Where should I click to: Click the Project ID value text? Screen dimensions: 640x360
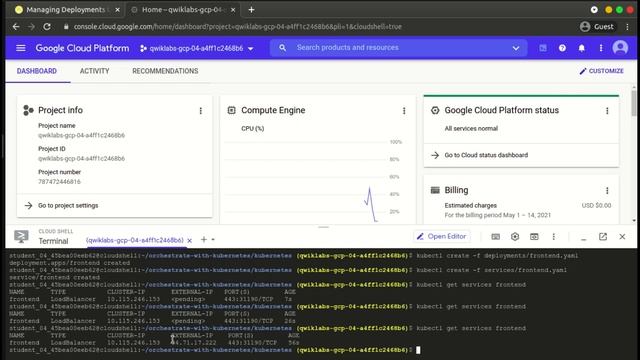point(81,158)
